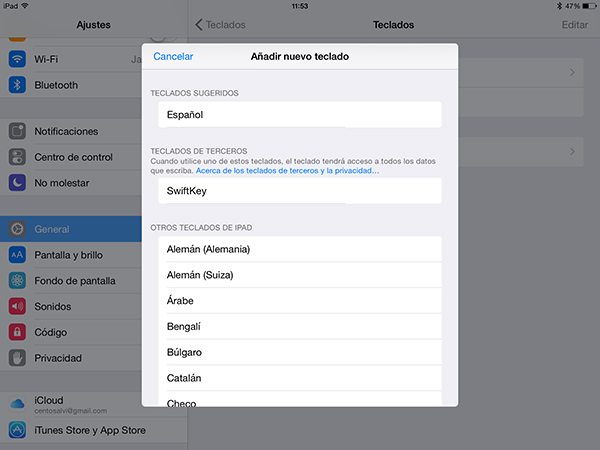
Task: Open Pantalla y brillo settings
Action: pos(71,255)
